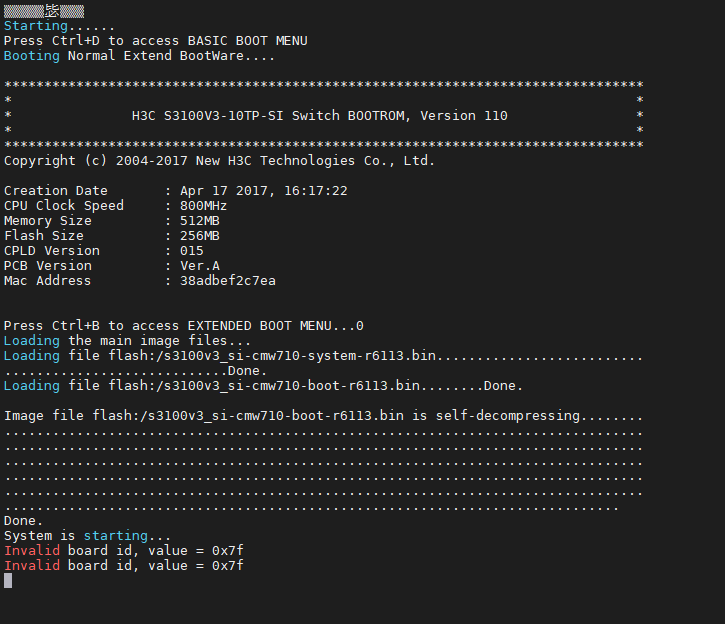This screenshot has height=624, width=725.
Task: Click the PCB Version value Ver.A
Action: [199, 266]
